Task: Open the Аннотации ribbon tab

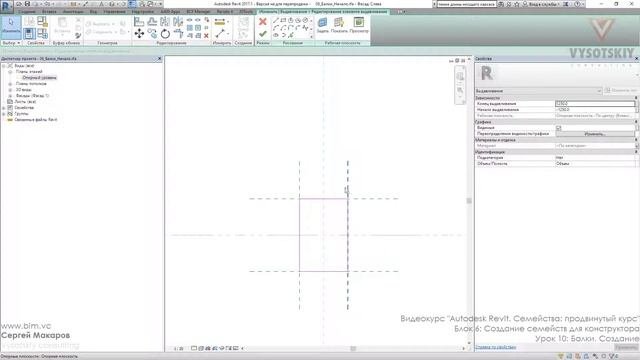Action: [73, 12]
